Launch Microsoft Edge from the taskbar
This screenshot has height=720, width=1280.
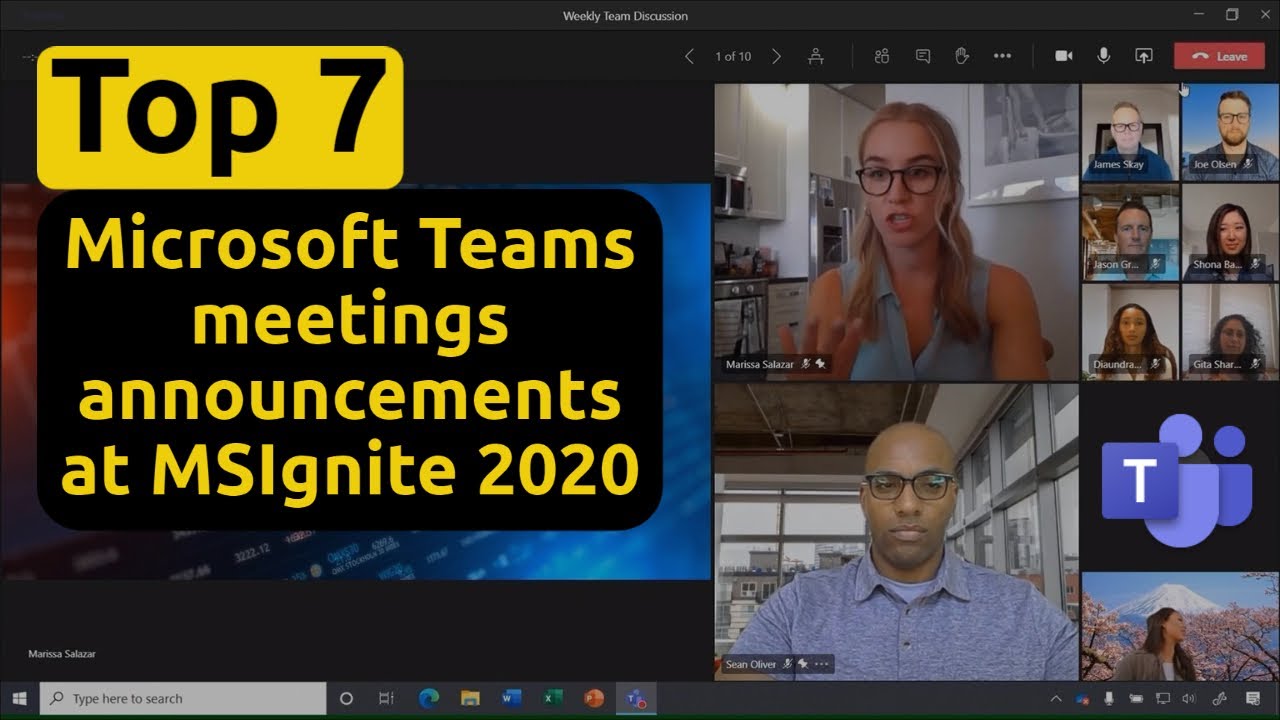429,699
